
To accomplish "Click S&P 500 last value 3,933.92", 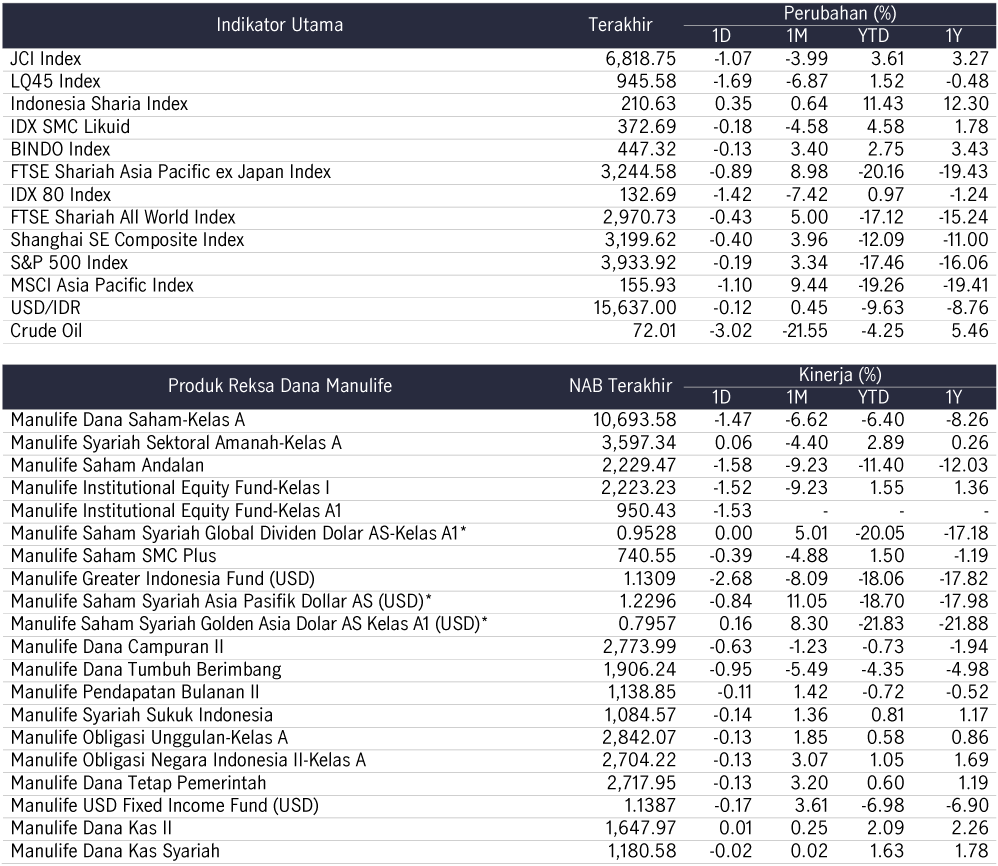I will pyautogui.click(x=638, y=263).
